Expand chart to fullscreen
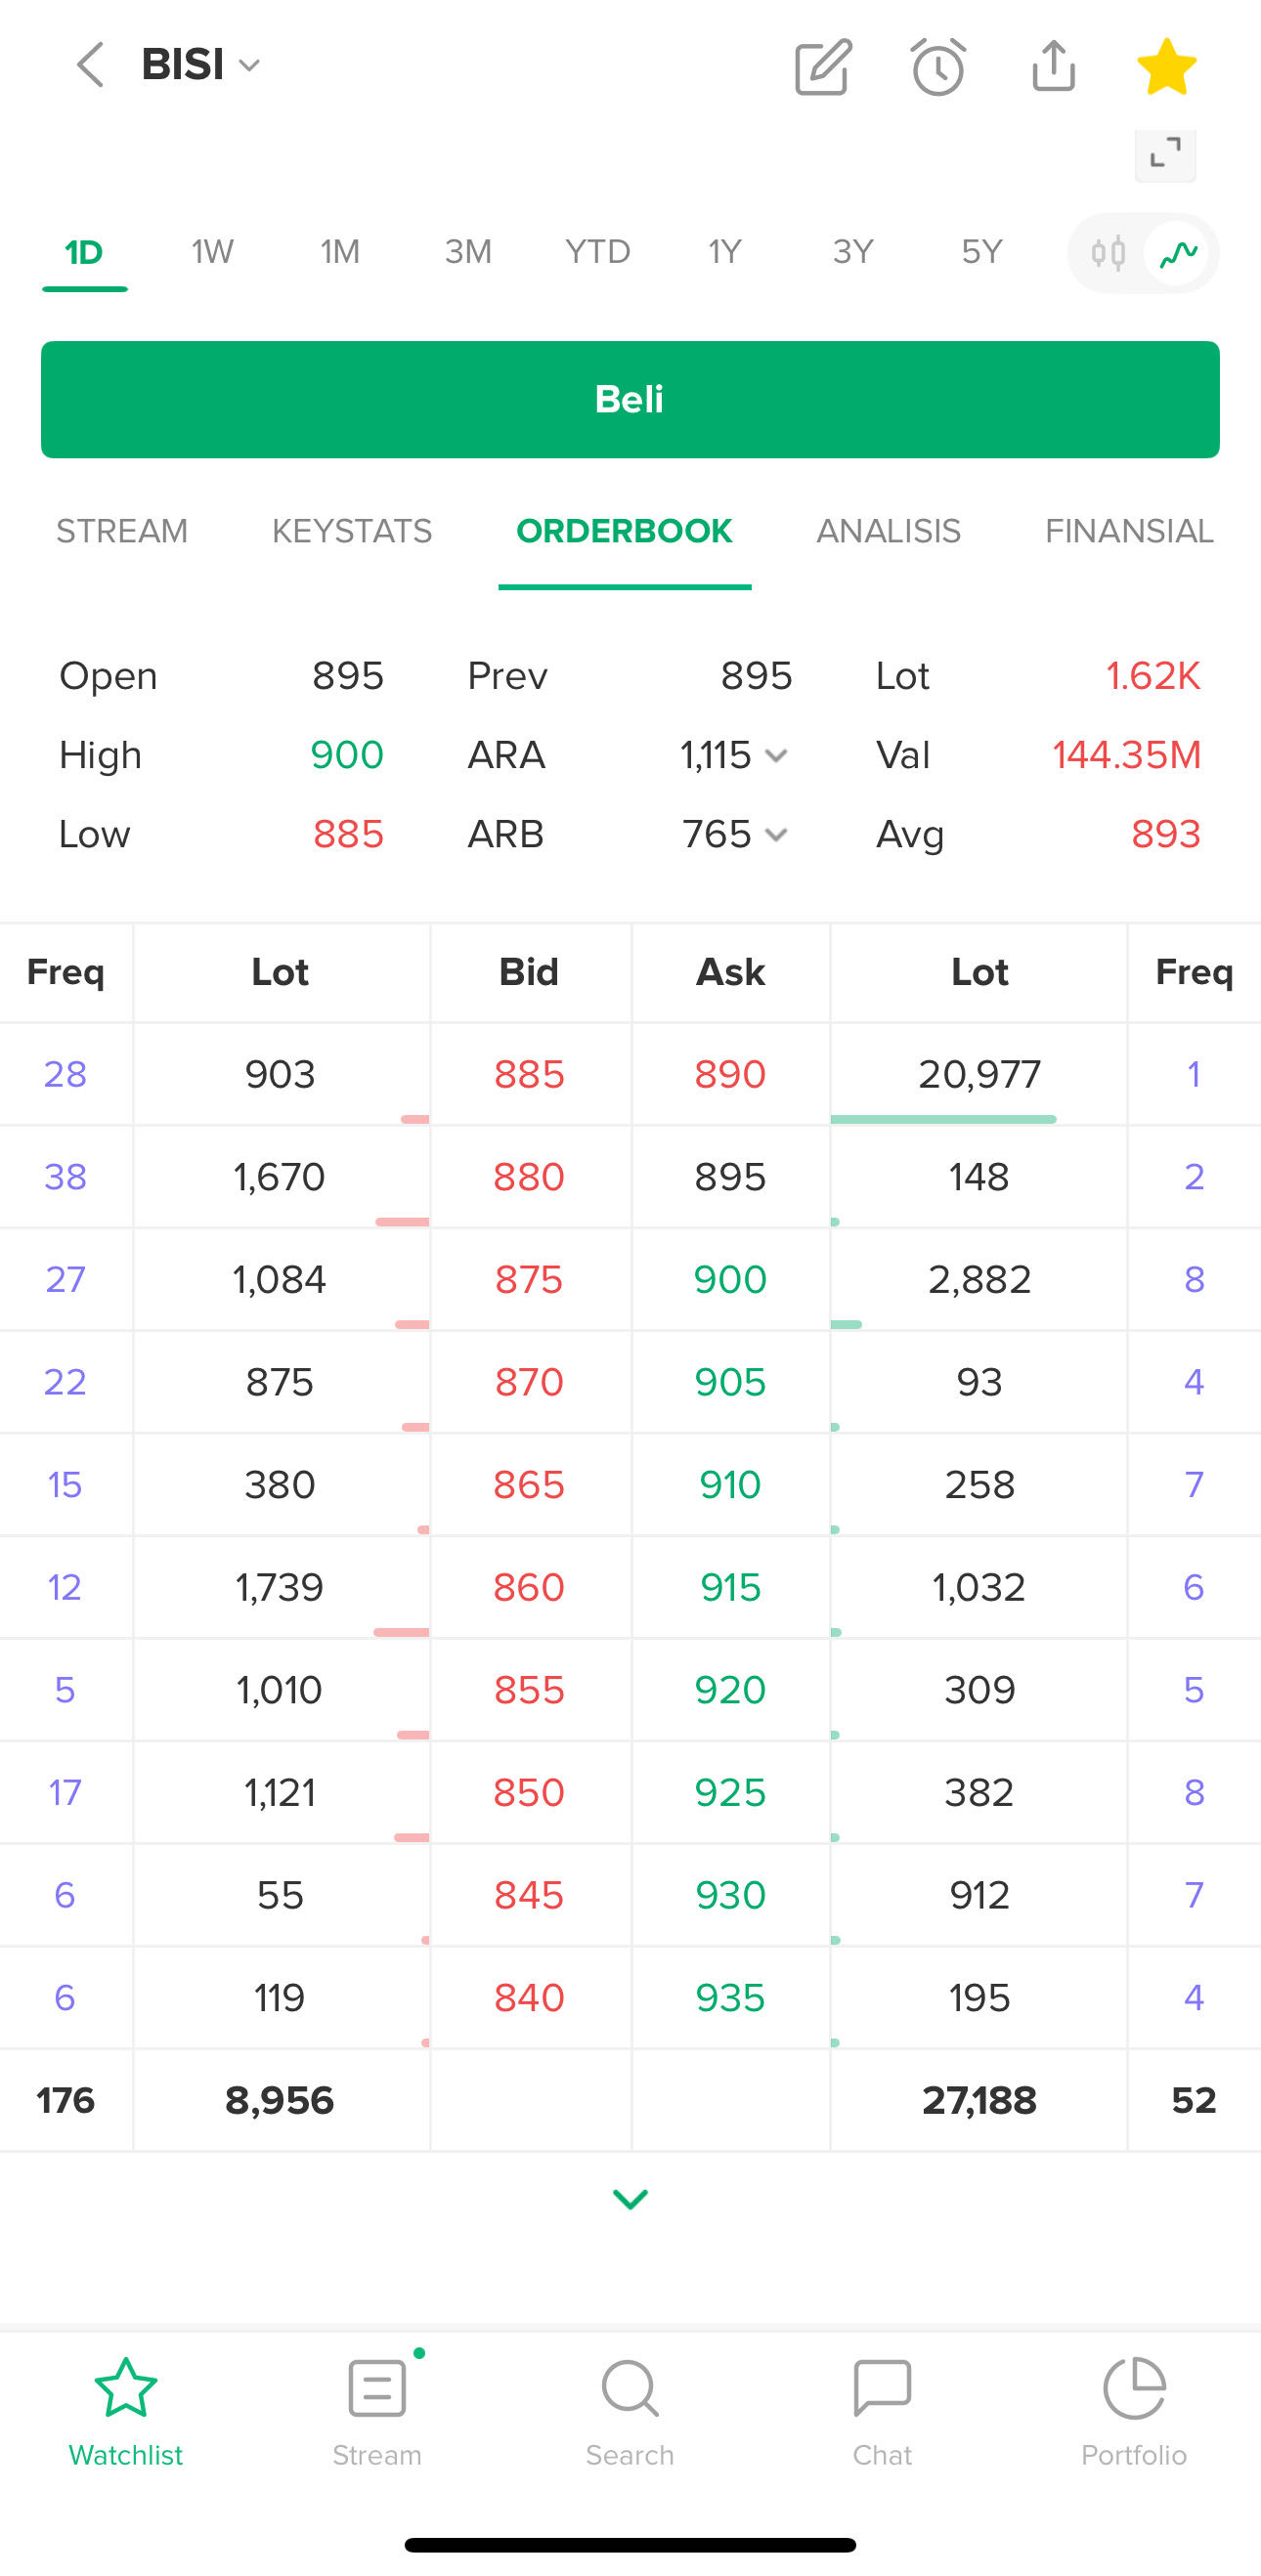This screenshot has width=1261, height=2576. click(x=1165, y=154)
